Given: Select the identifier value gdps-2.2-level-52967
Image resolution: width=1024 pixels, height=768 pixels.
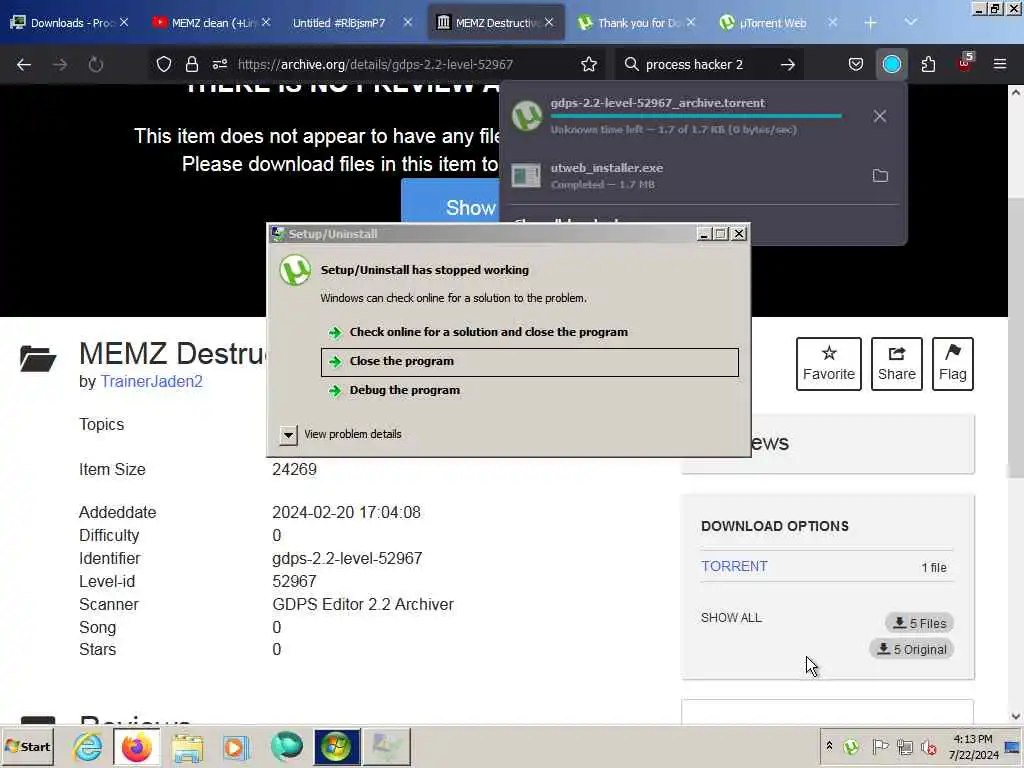Looking at the screenshot, I should pyautogui.click(x=347, y=558).
